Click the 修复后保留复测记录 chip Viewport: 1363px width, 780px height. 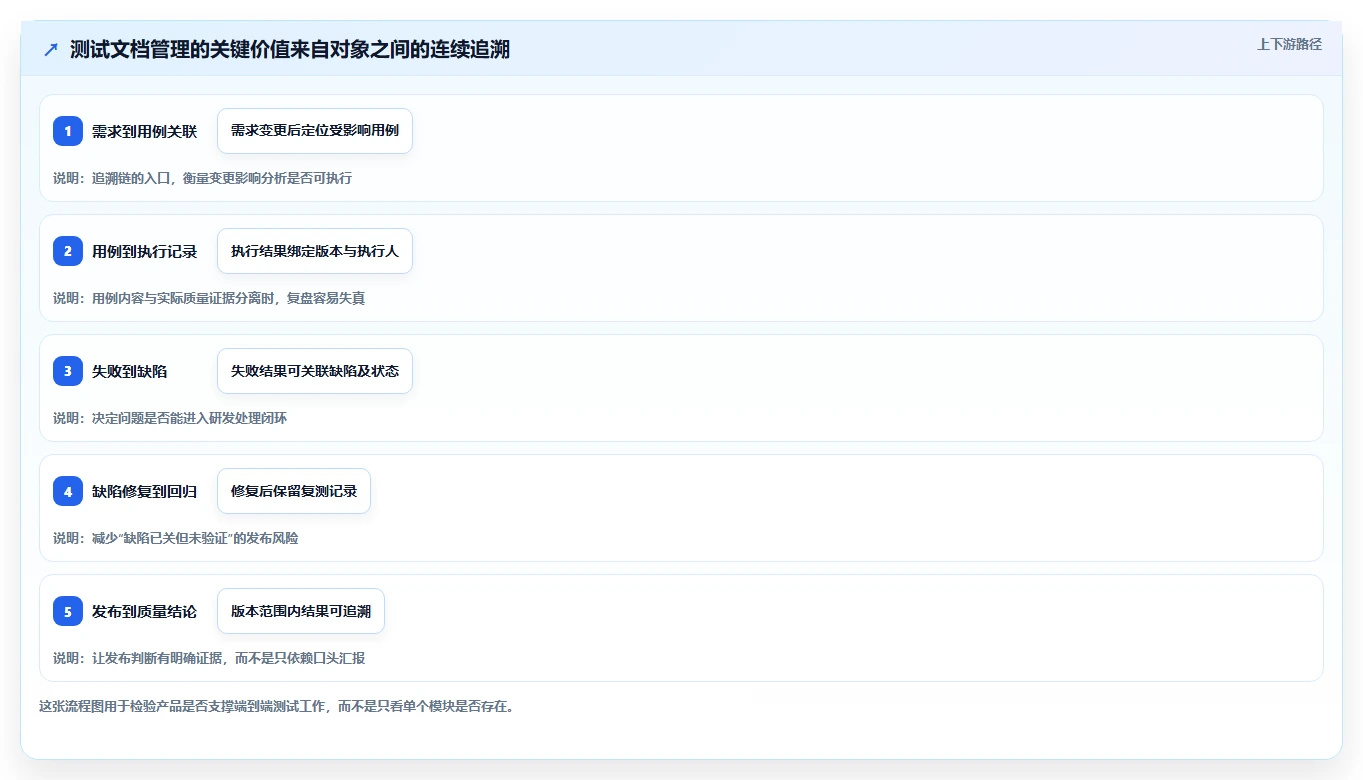point(294,491)
